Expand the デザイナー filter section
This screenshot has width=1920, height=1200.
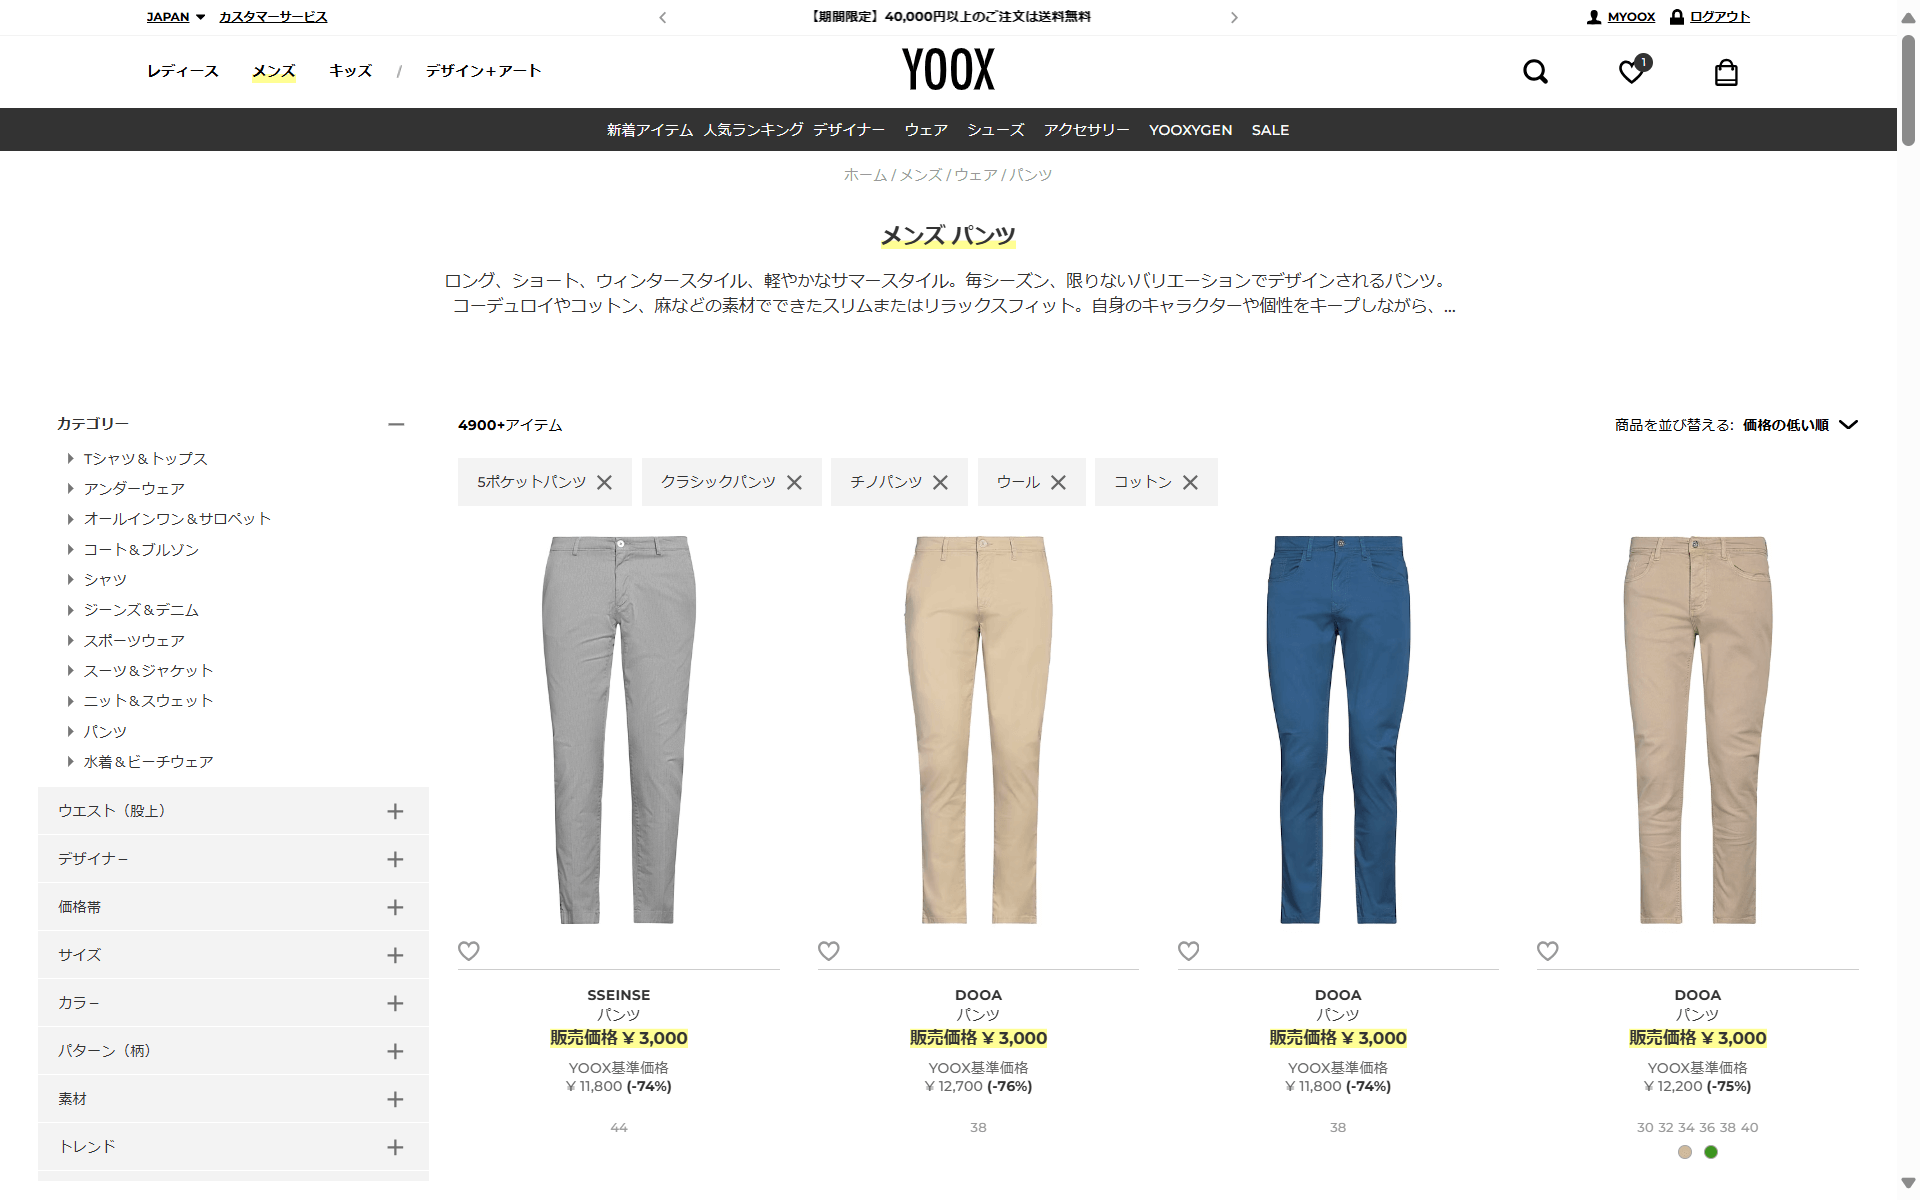click(x=233, y=859)
